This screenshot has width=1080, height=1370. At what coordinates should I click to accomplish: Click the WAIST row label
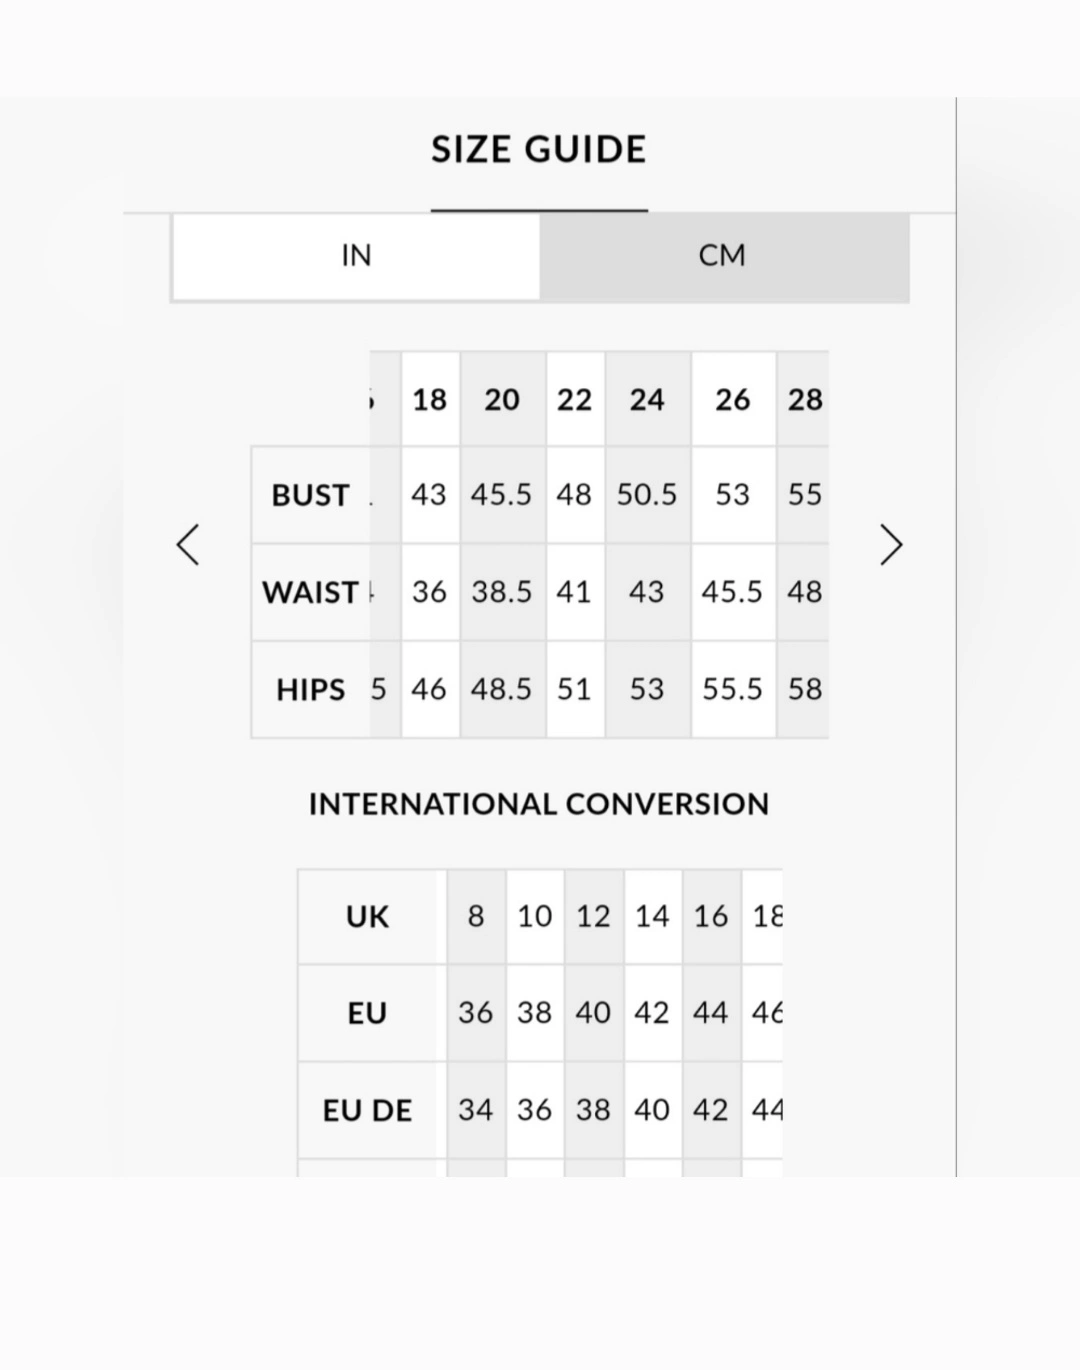pyautogui.click(x=310, y=592)
